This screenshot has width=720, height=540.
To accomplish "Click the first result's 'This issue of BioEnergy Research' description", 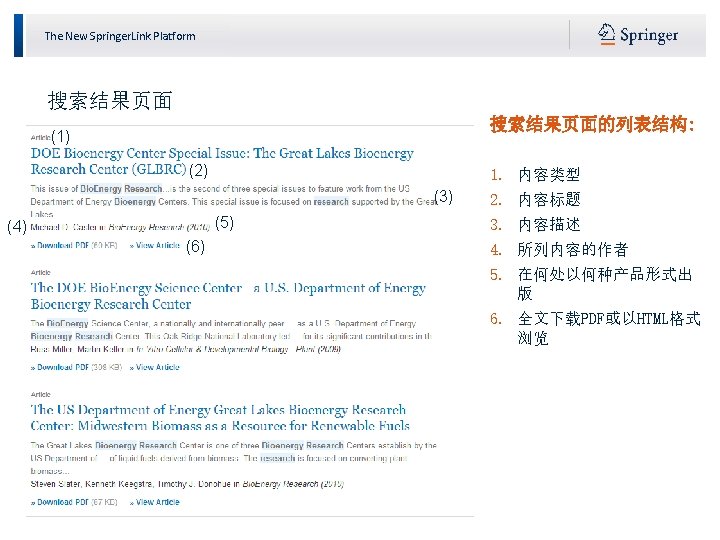I will click(x=233, y=202).
